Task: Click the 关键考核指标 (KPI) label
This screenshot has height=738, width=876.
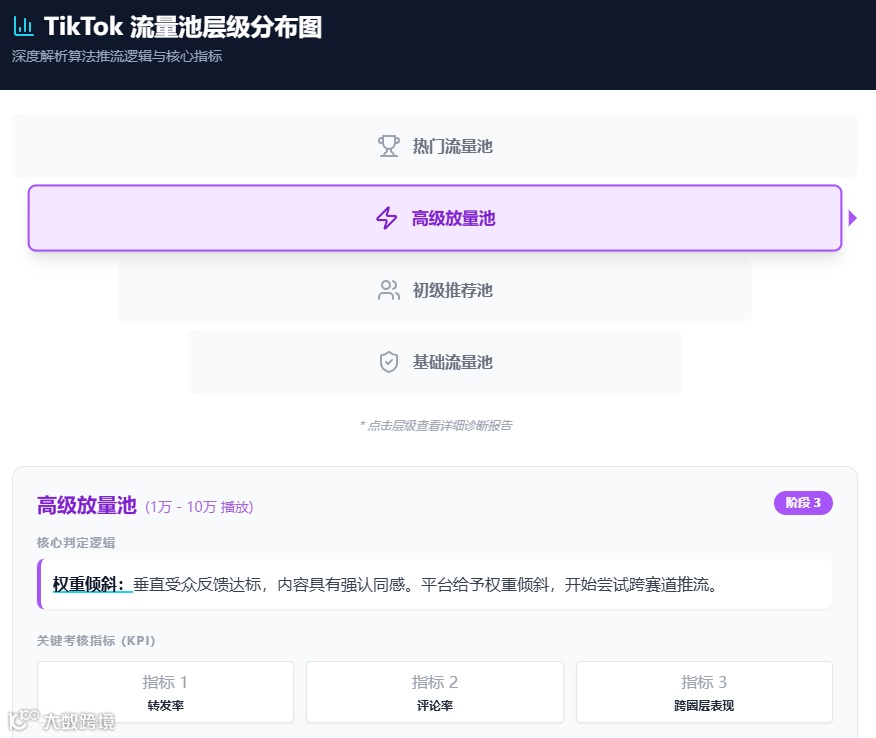Action: pyautogui.click(x=96, y=641)
